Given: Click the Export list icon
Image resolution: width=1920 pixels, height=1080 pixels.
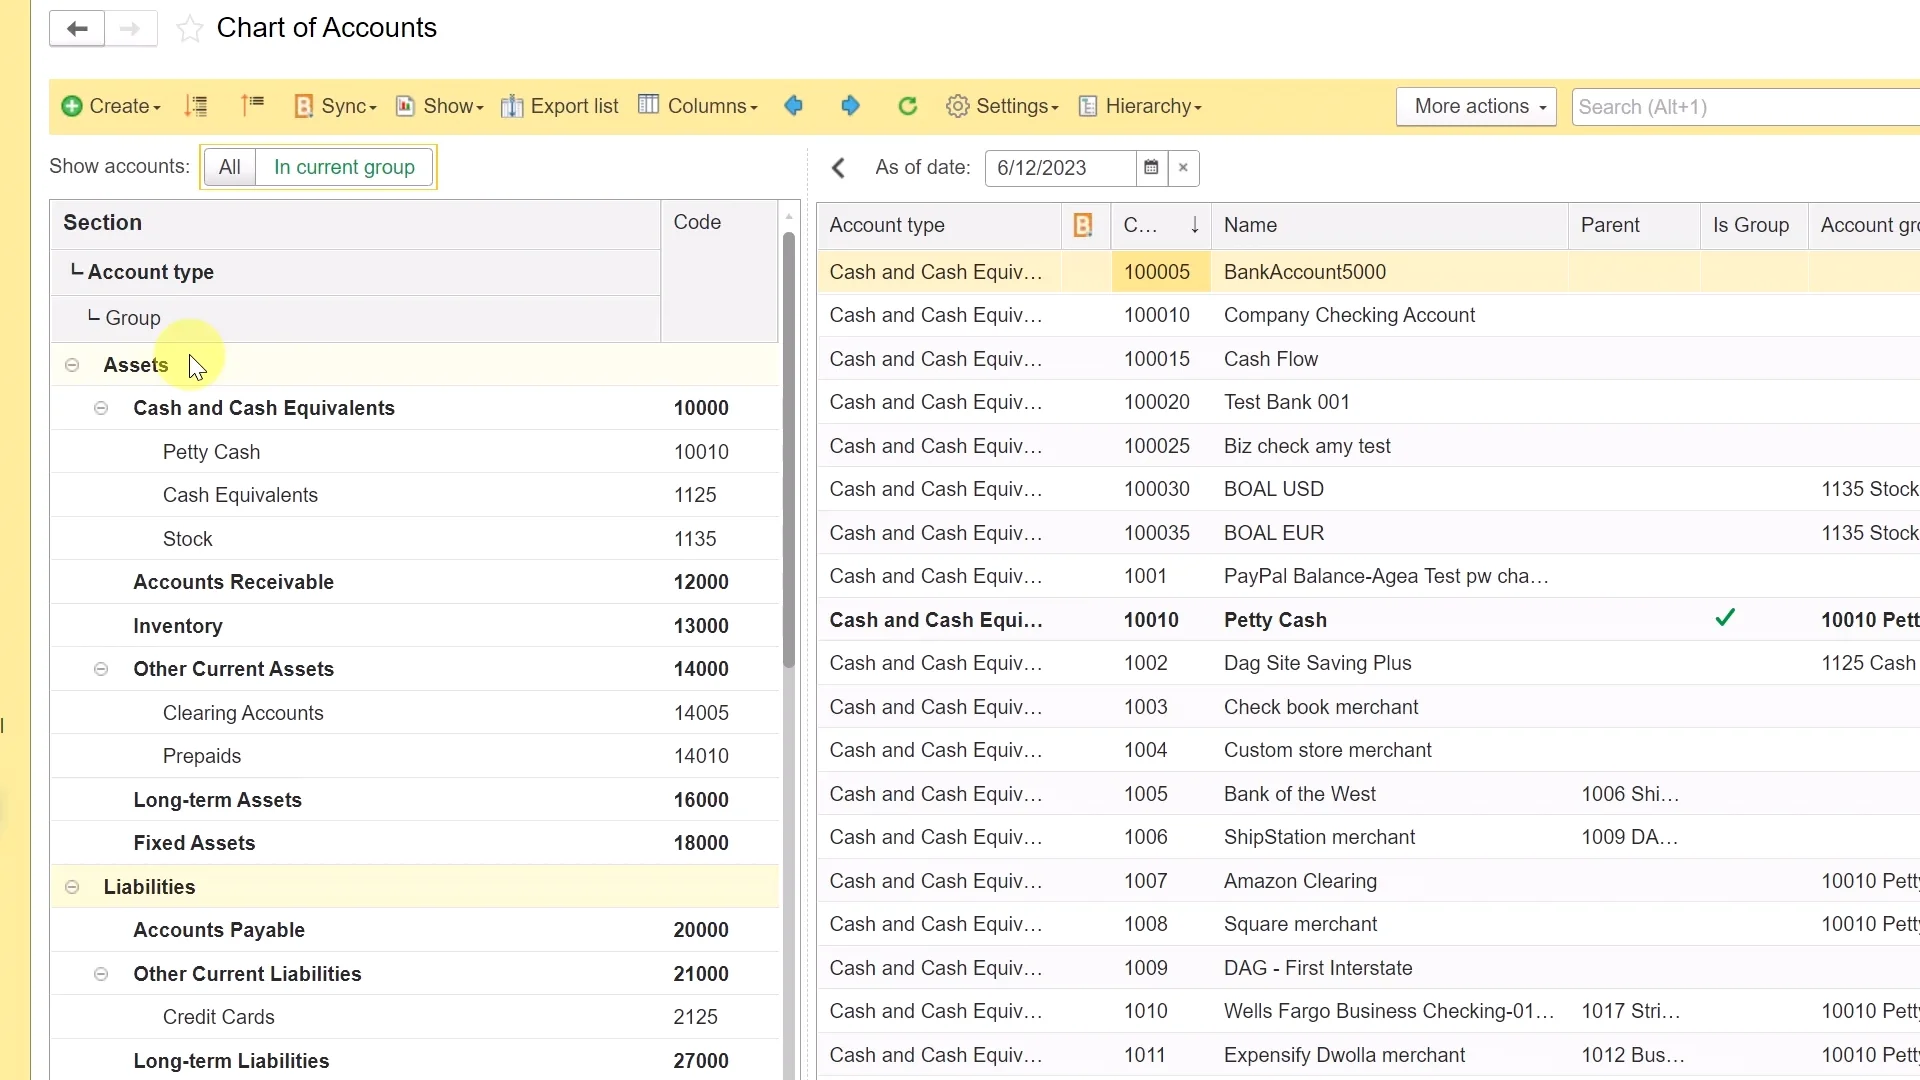Looking at the screenshot, I should [512, 106].
